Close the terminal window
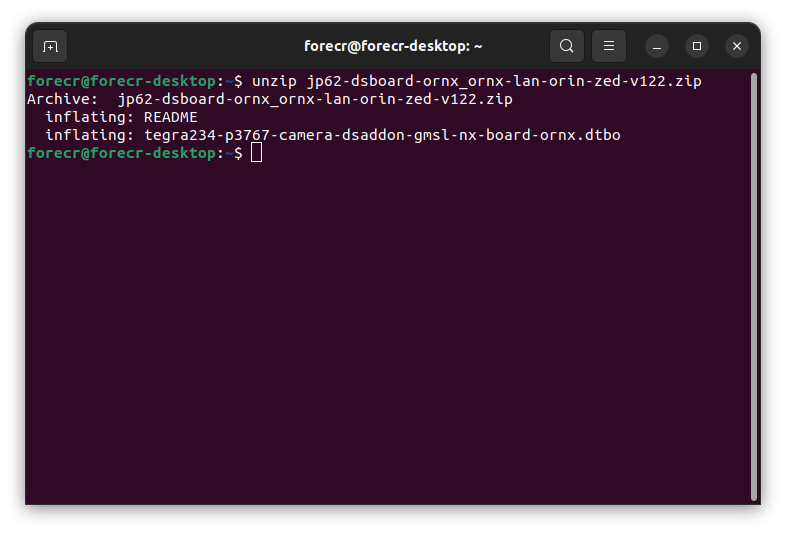Screen dimensions: 786x533 737,46
